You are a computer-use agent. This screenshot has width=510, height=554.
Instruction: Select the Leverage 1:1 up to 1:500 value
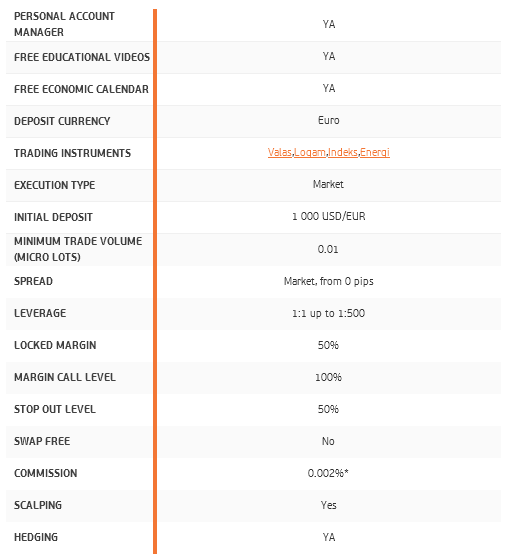point(329,313)
